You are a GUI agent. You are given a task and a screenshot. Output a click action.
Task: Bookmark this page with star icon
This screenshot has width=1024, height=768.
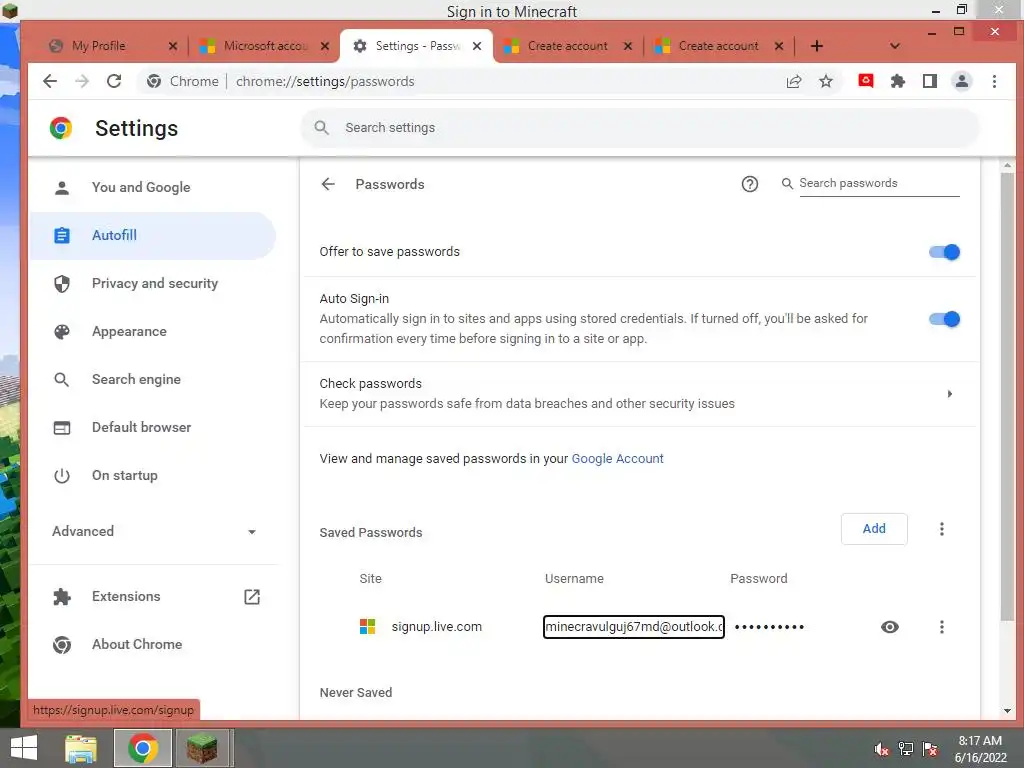click(826, 82)
